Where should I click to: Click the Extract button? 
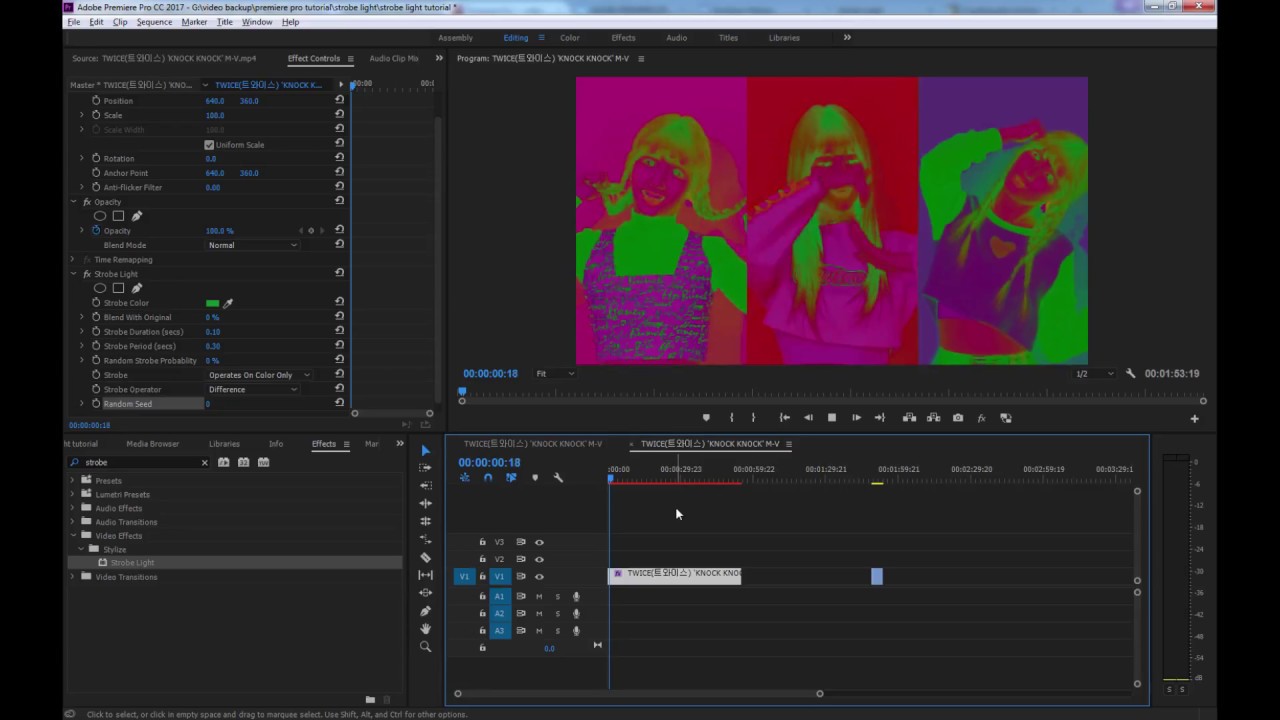[x=933, y=418]
